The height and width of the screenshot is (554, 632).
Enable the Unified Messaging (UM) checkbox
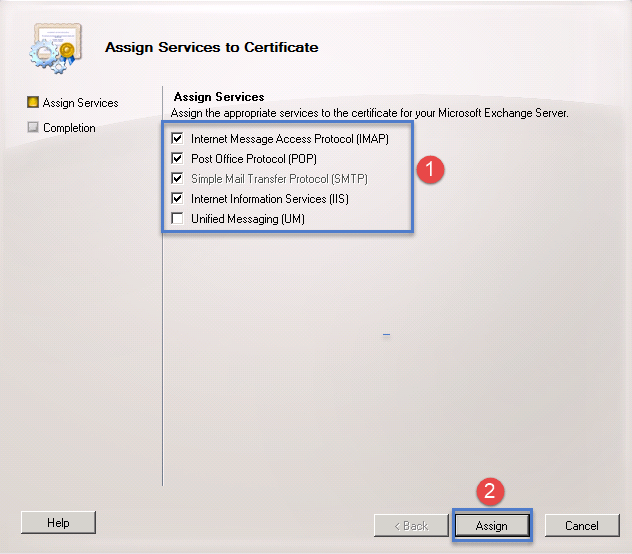(x=177, y=219)
